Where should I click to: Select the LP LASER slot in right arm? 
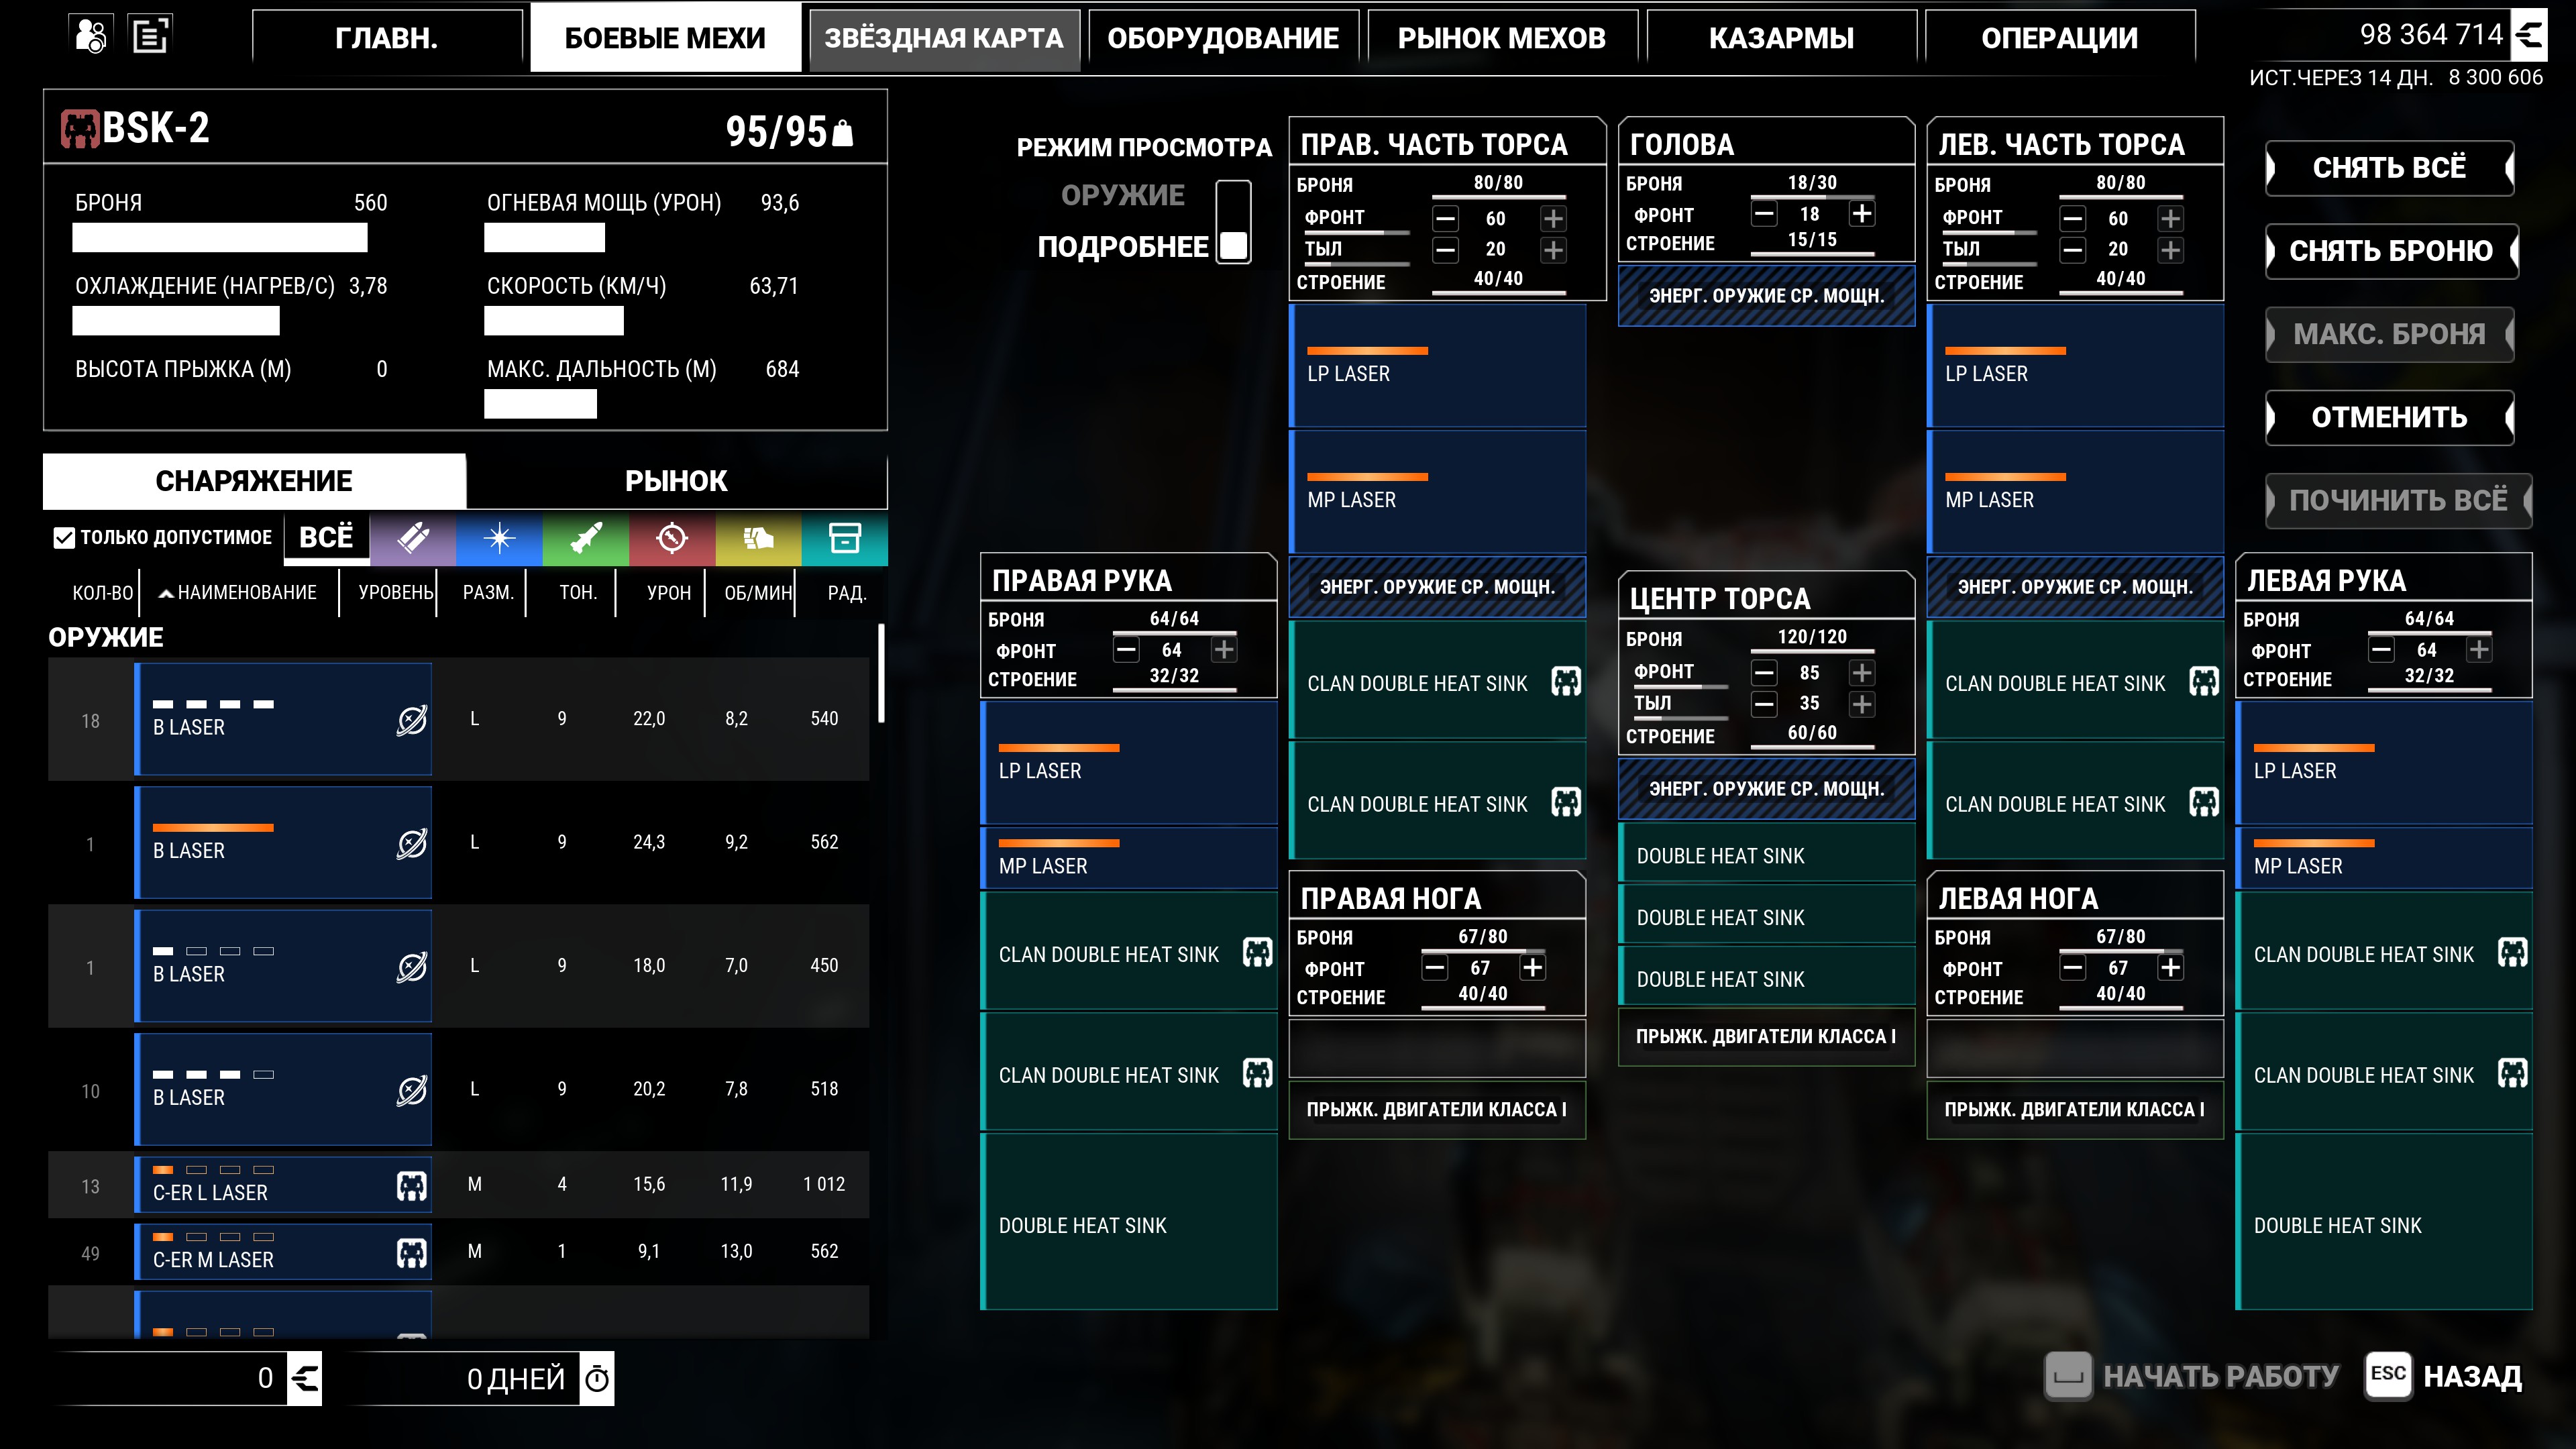(1129, 762)
